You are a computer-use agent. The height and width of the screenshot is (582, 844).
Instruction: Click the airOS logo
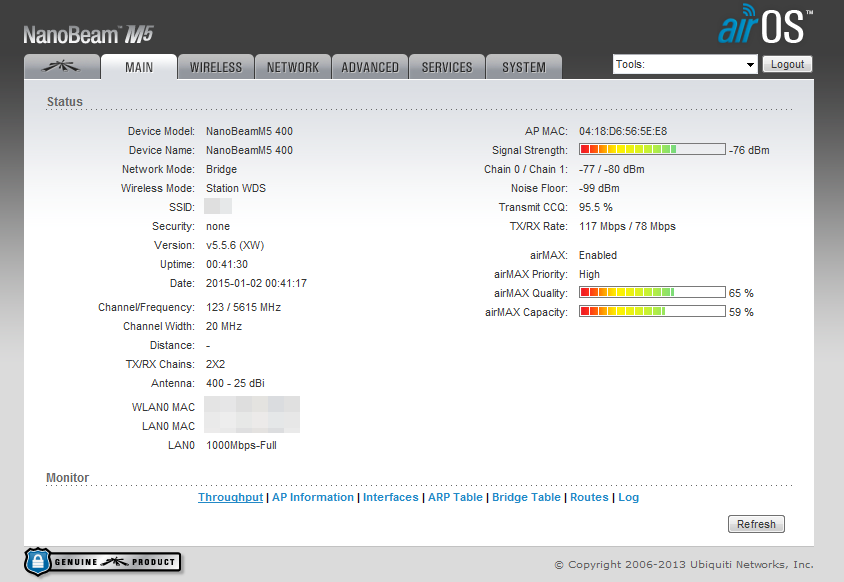pyautogui.click(x=765, y=24)
